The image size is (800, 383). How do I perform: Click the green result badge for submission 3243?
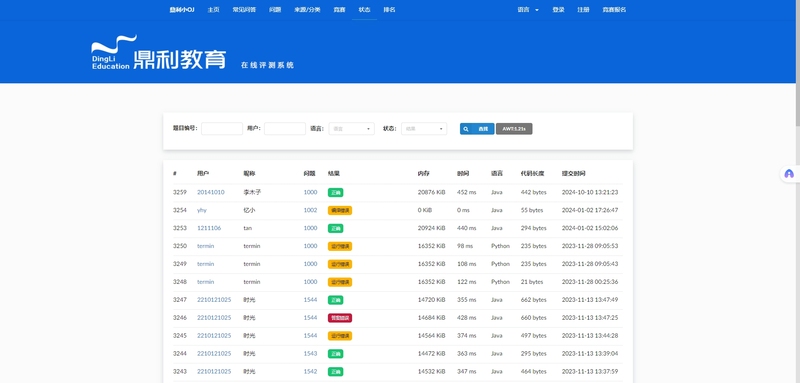click(335, 371)
